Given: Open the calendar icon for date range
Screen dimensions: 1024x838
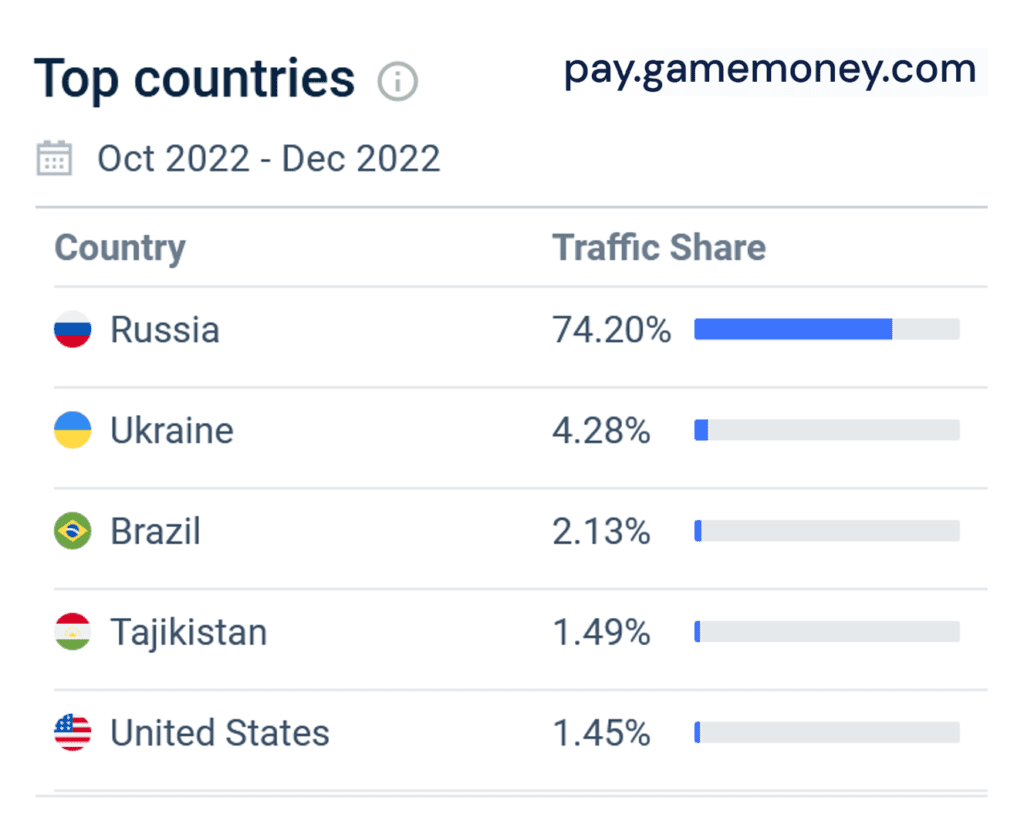Looking at the screenshot, I should click(x=54, y=158).
